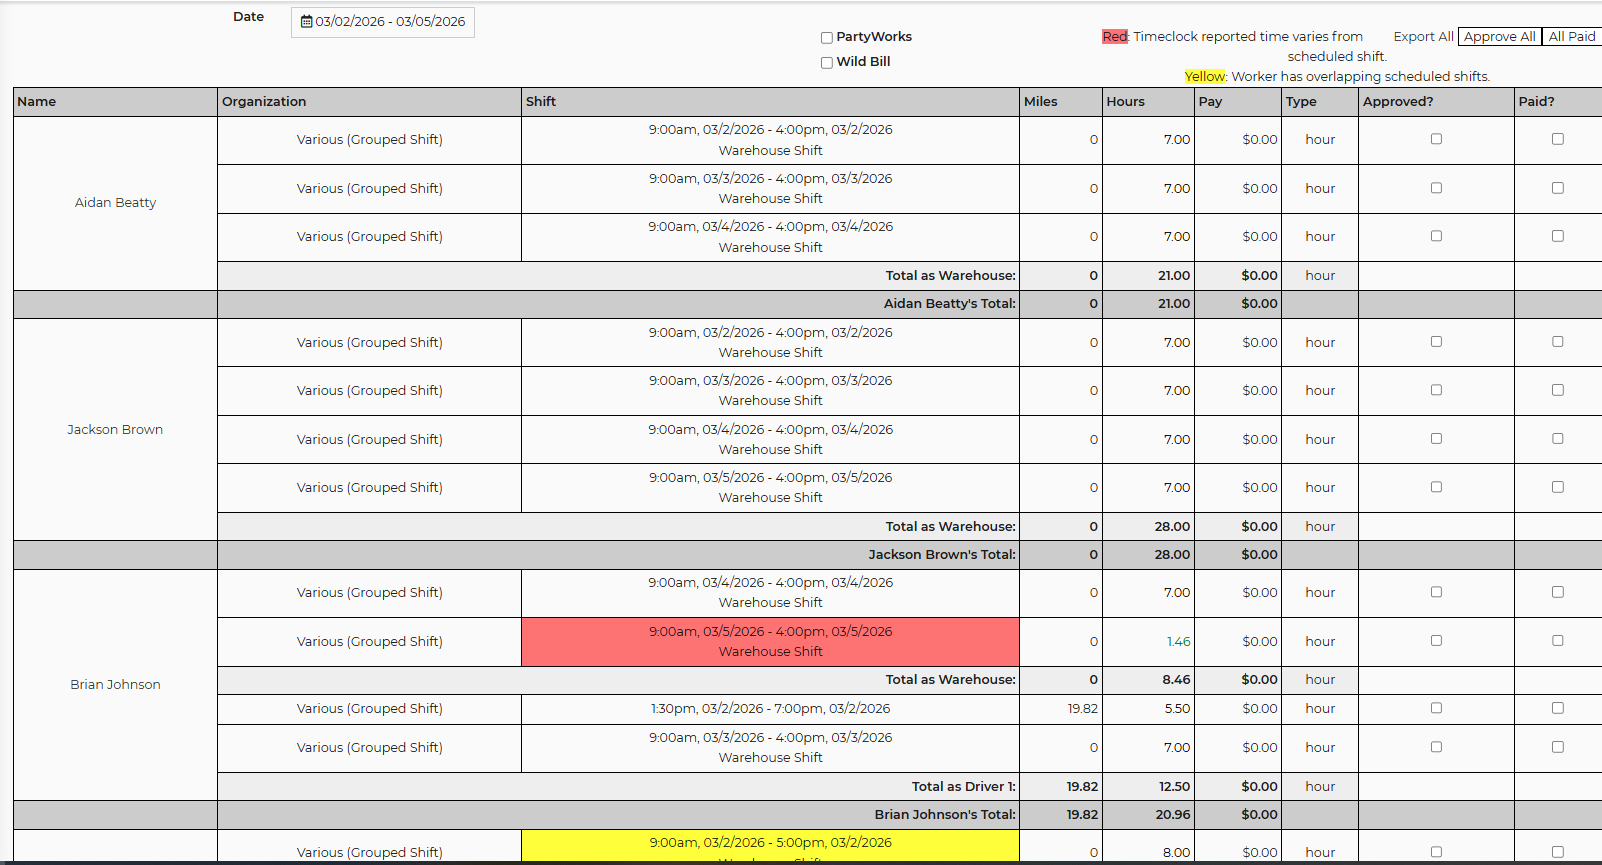Select the Brian Johnson name cell
This screenshot has width=1602, height=865.
tap(115, 684)
